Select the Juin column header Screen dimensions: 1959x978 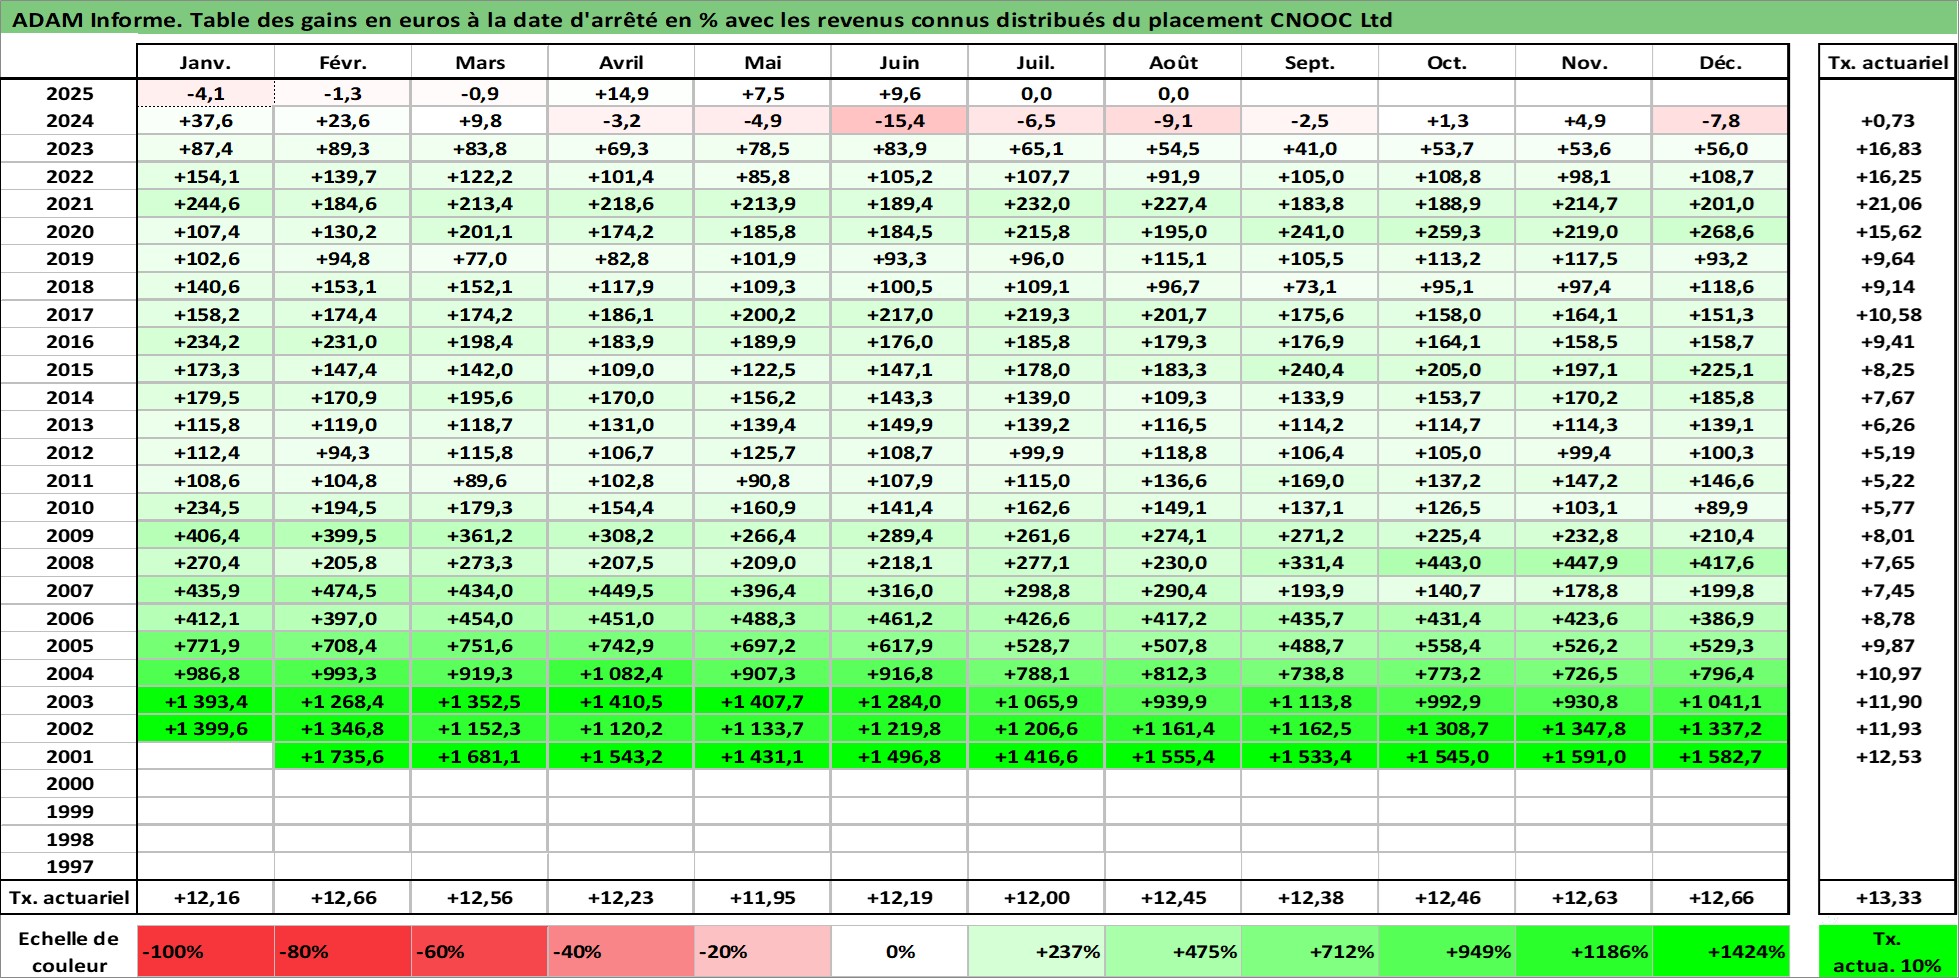[x=899, y=62]
